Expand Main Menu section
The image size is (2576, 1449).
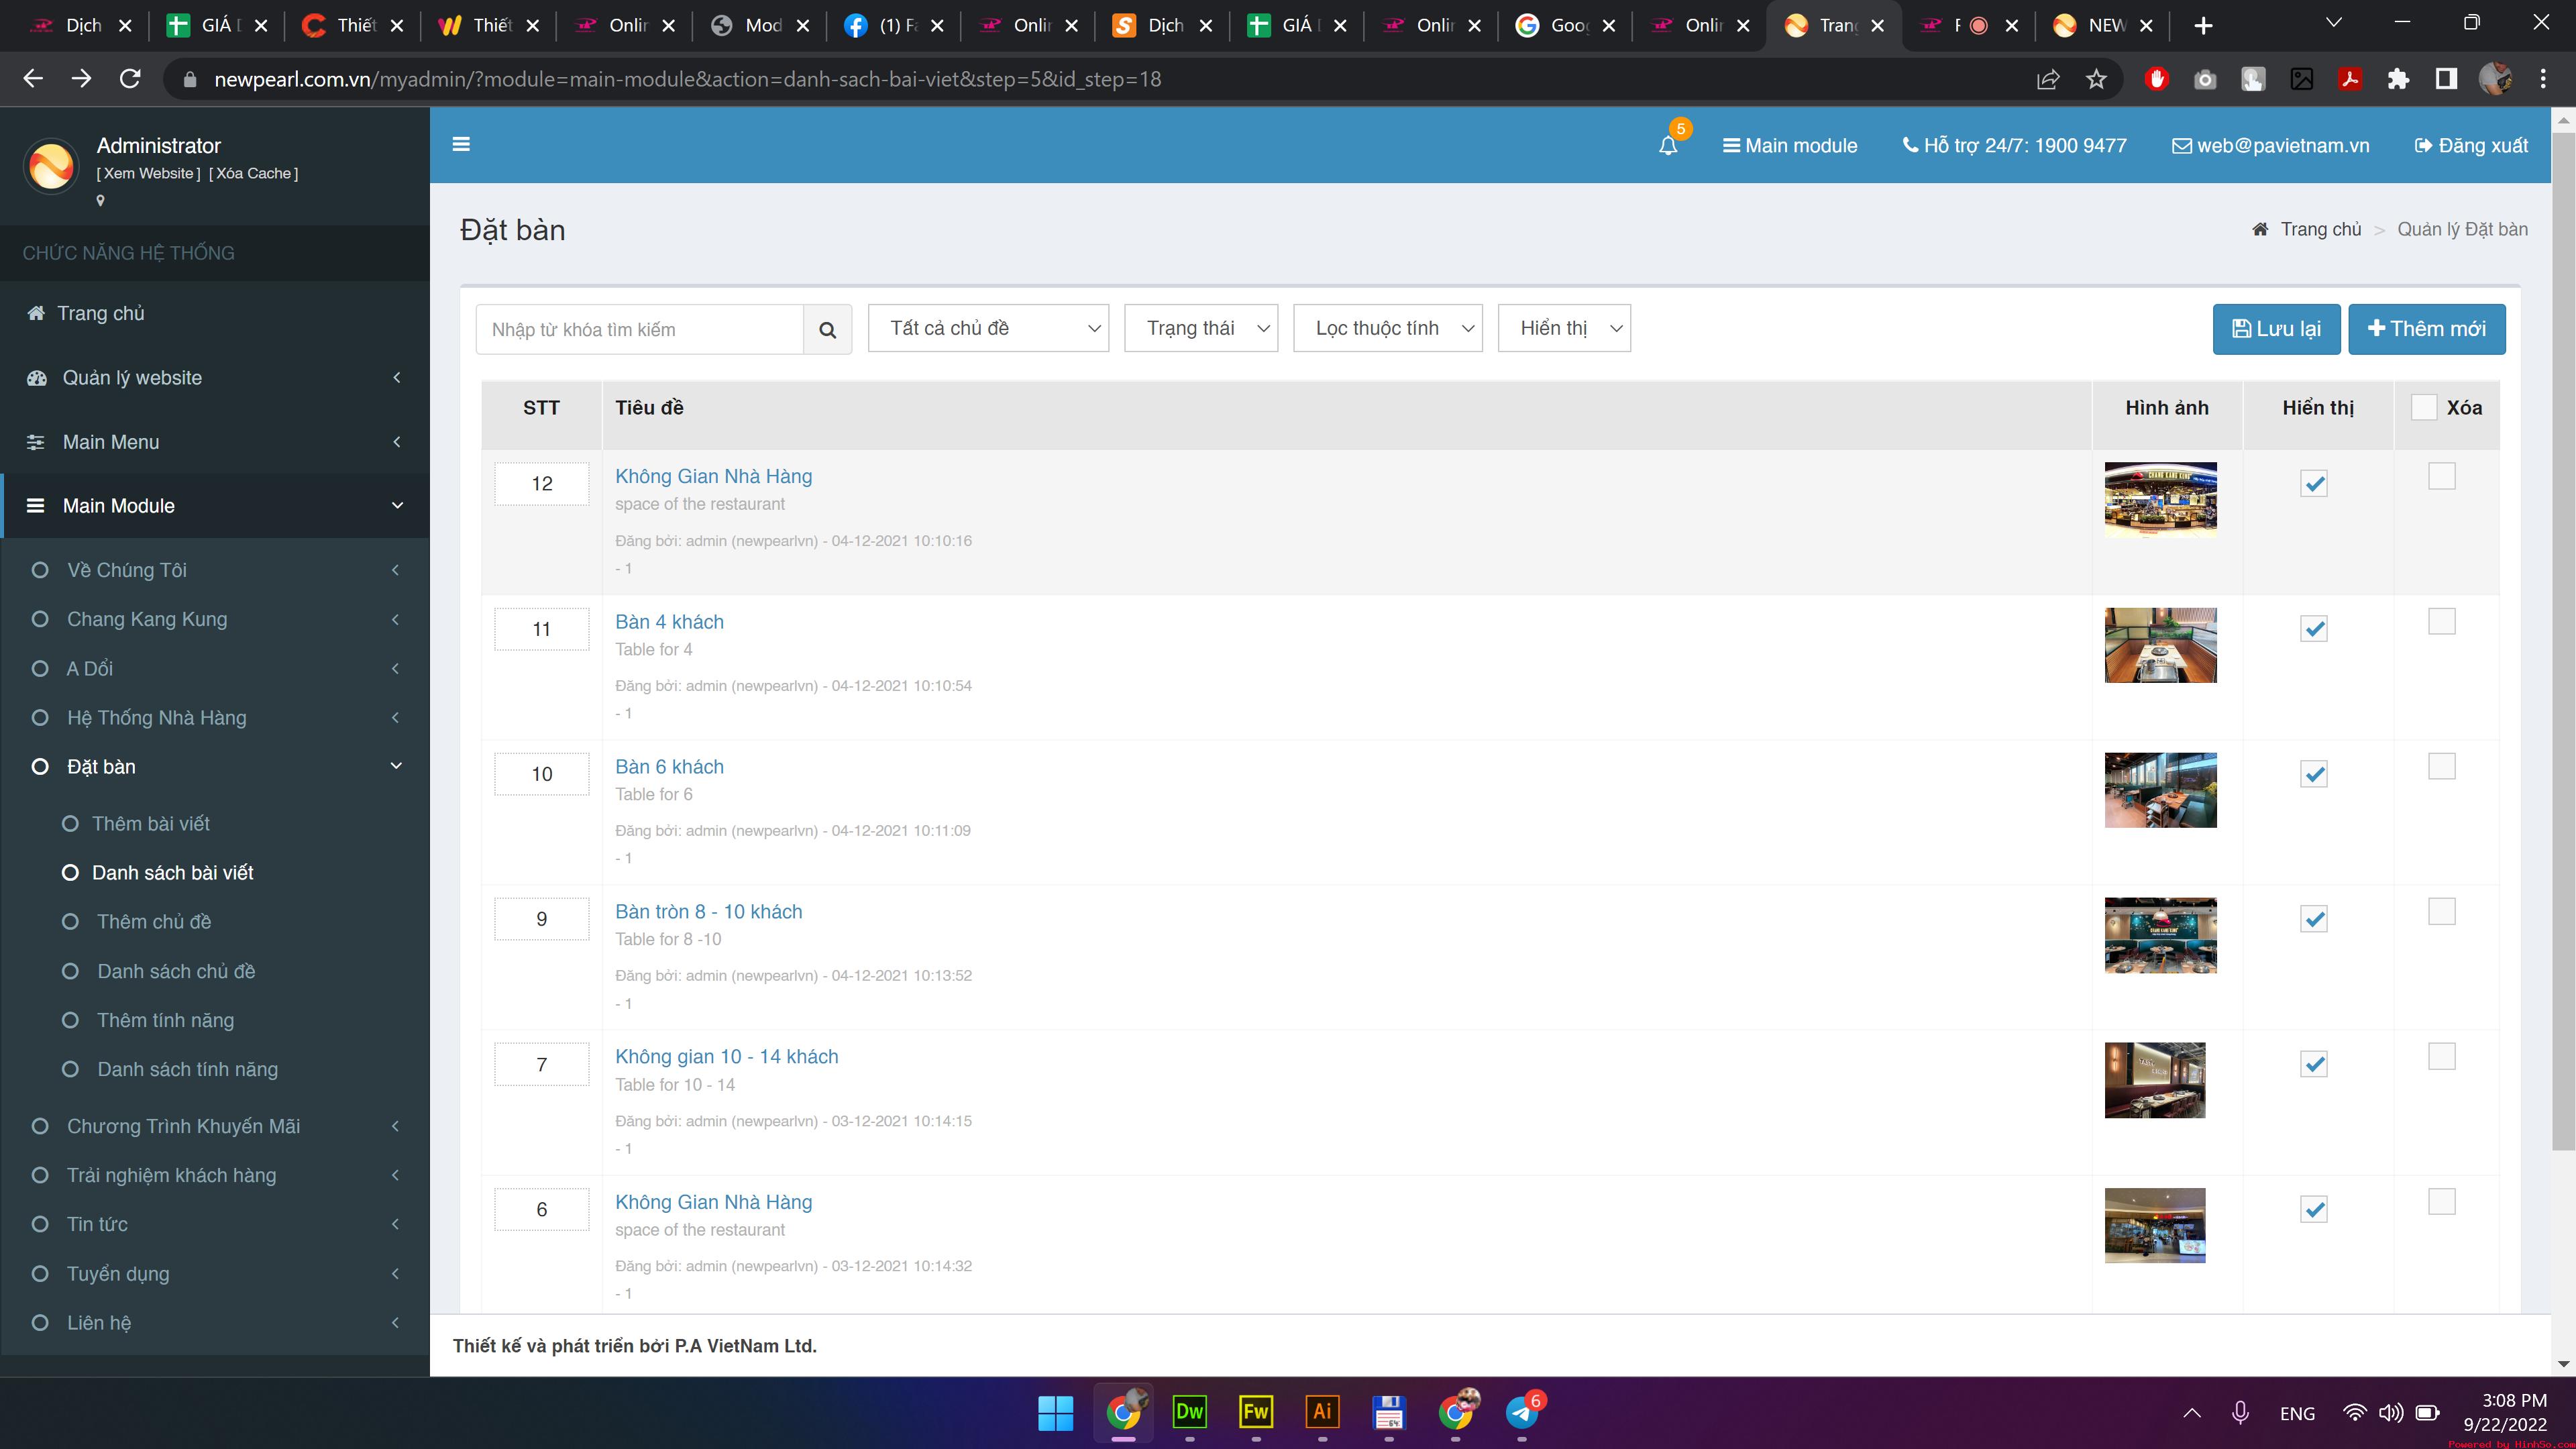[215, 442]
